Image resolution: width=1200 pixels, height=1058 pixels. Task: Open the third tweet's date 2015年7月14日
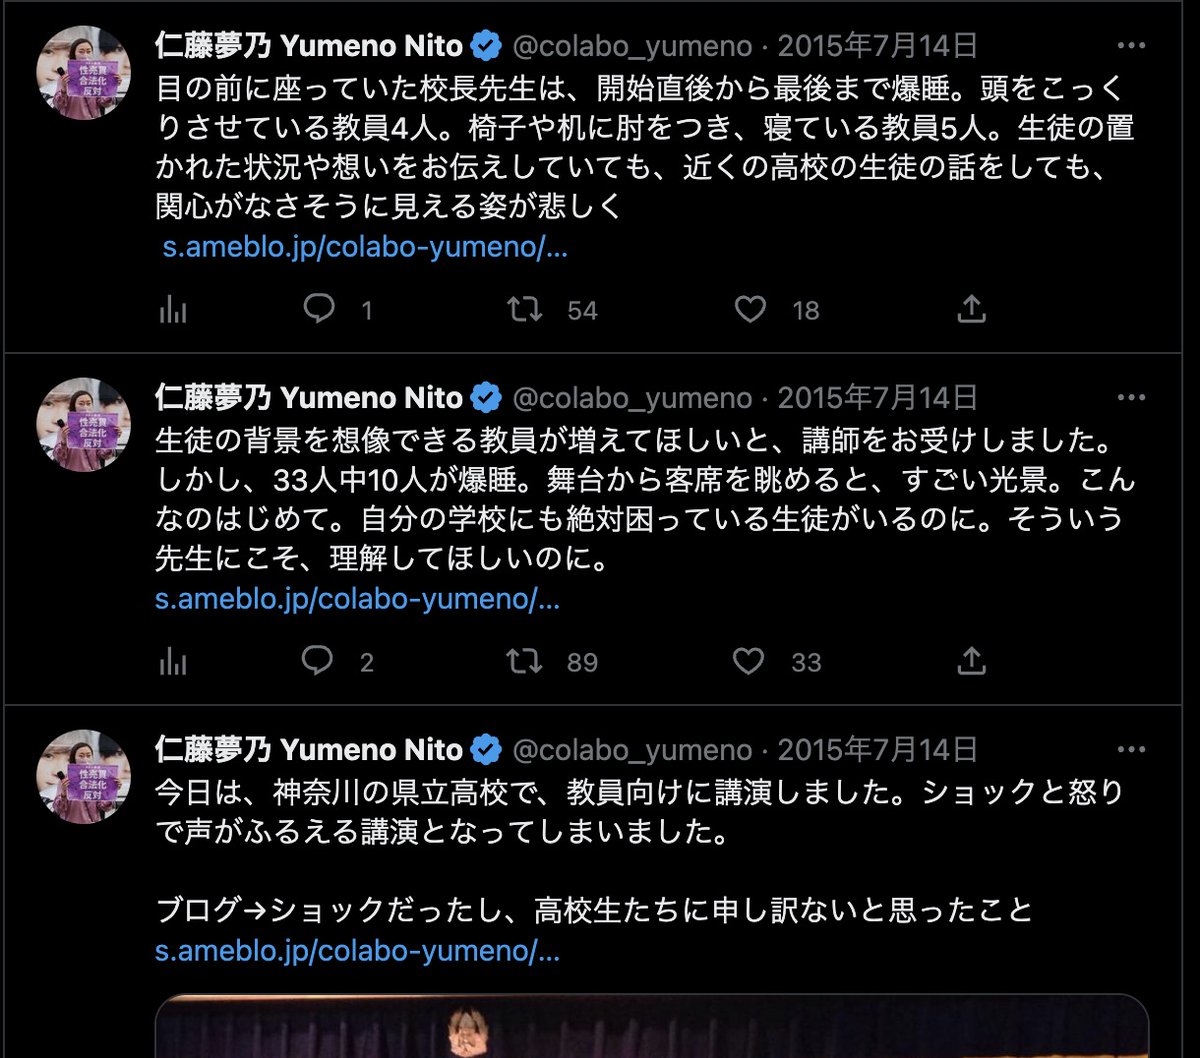(x=878, y=749)
